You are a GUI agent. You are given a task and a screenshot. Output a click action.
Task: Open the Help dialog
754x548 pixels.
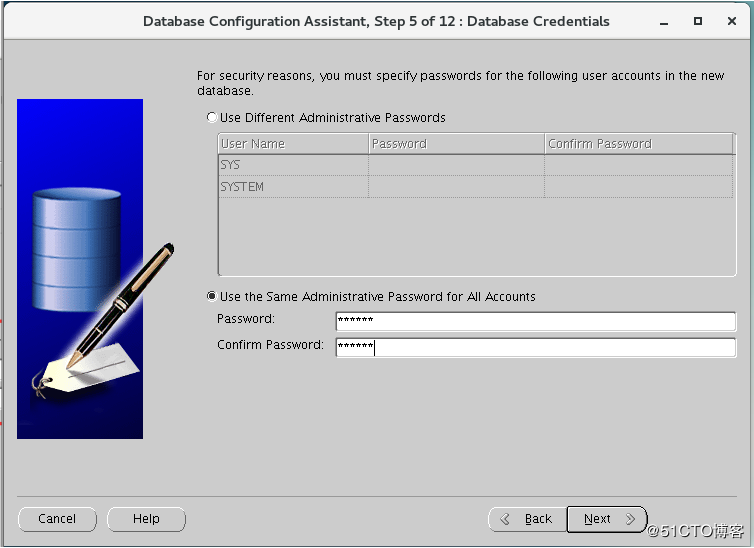(x=146, y=519)
